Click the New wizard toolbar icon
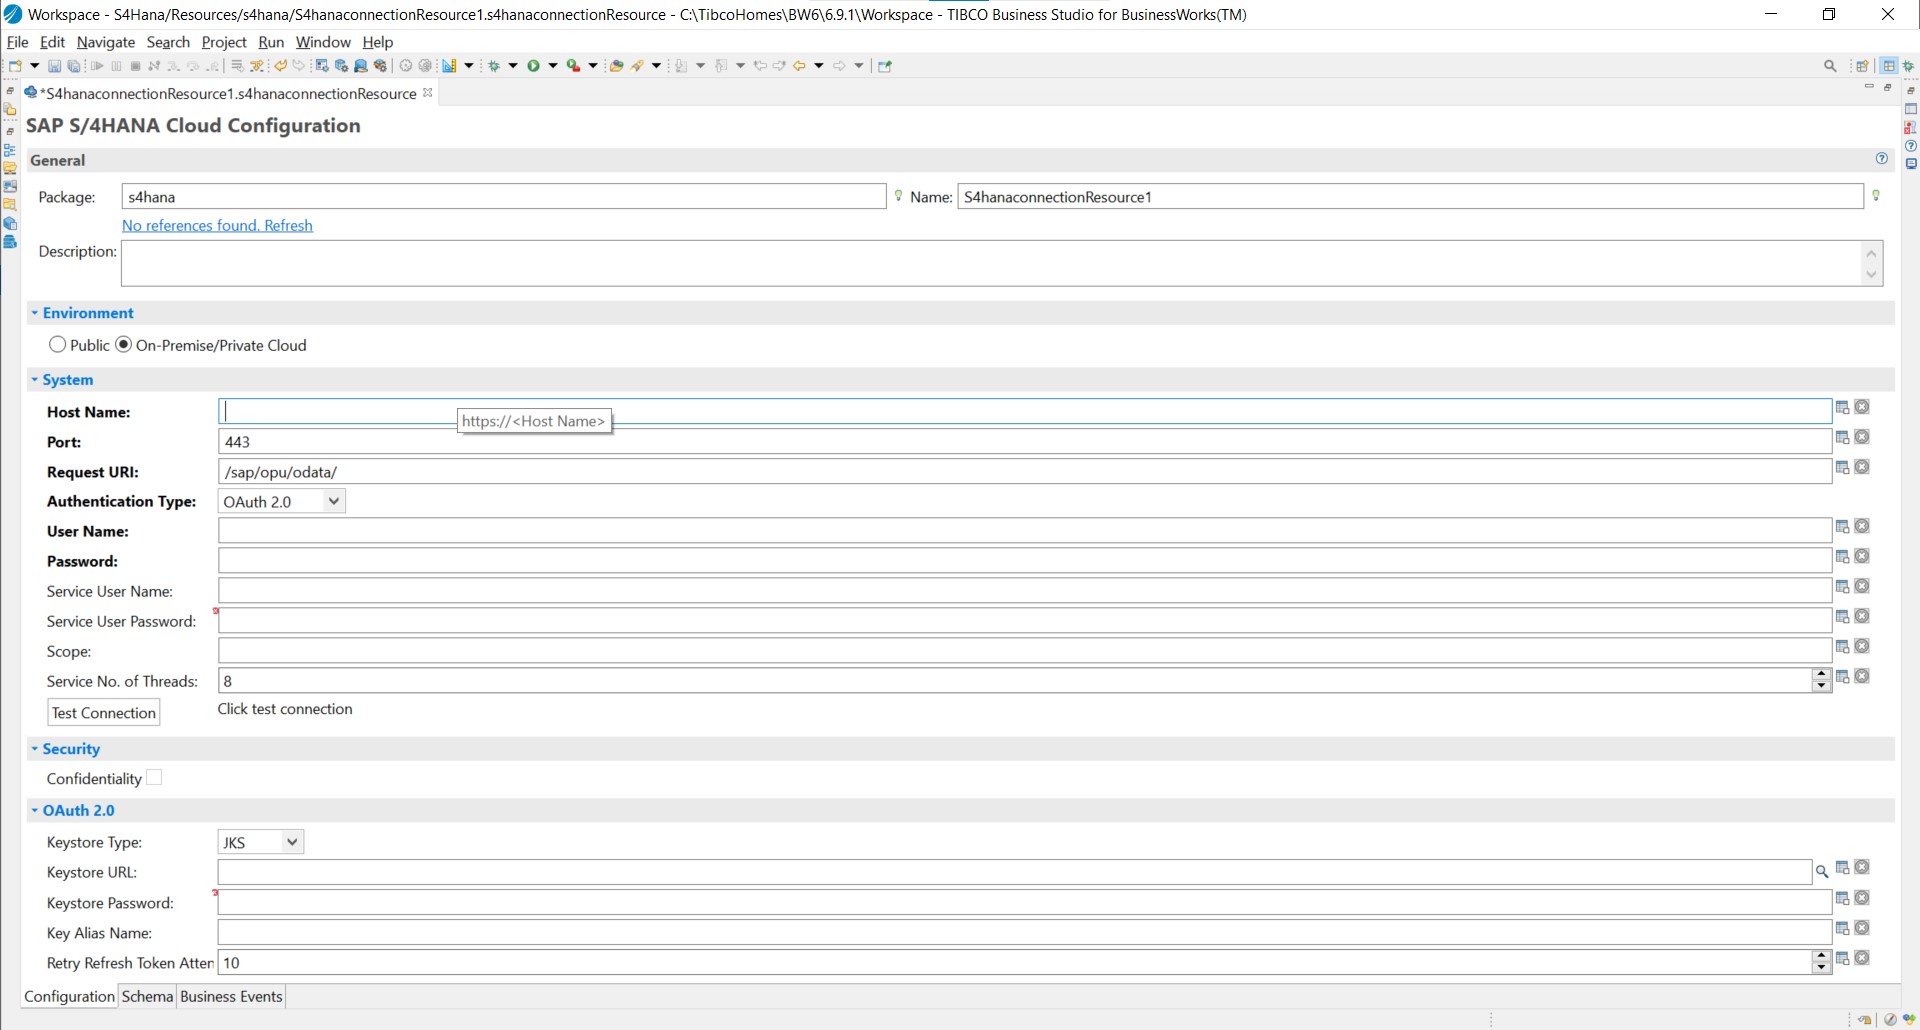The height and width of the screenshot is (1030, 1920). [15, 66]
